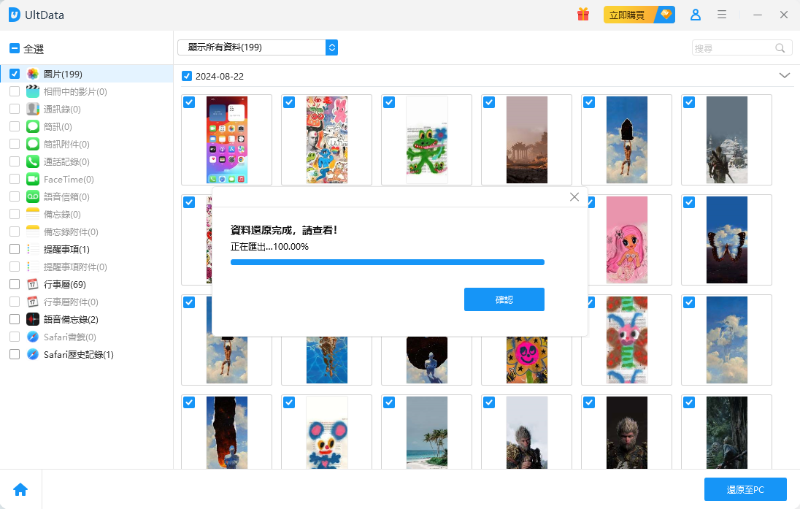Click the 搜尋 search input field
Viewport: 800px width, 509px height.
tap(732, 48)
